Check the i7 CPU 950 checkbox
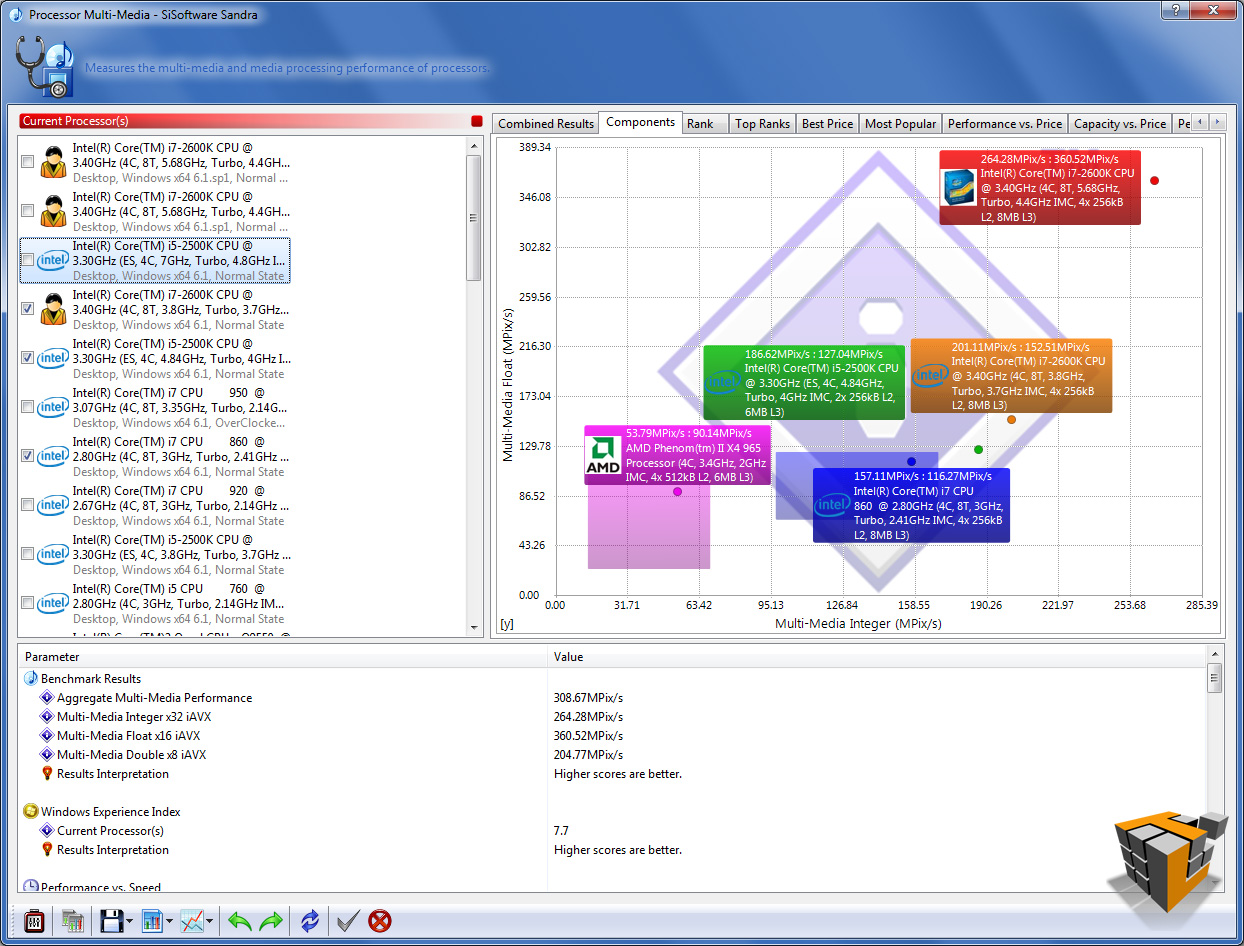 click(27, 407)
